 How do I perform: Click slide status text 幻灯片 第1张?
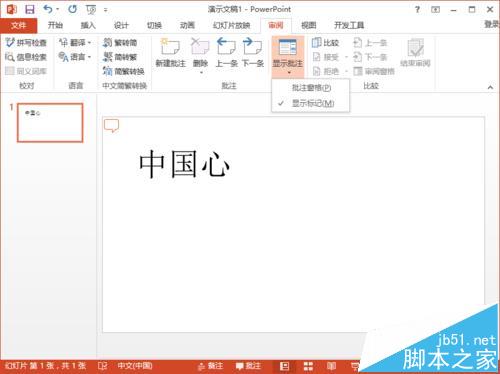click(46, 366)
